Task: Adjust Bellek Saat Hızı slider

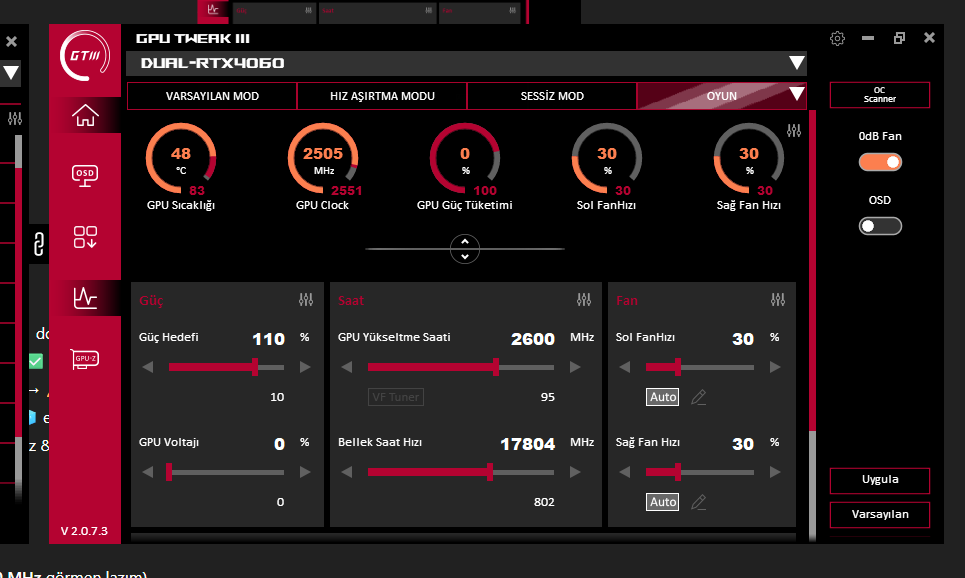Action: 461,472
